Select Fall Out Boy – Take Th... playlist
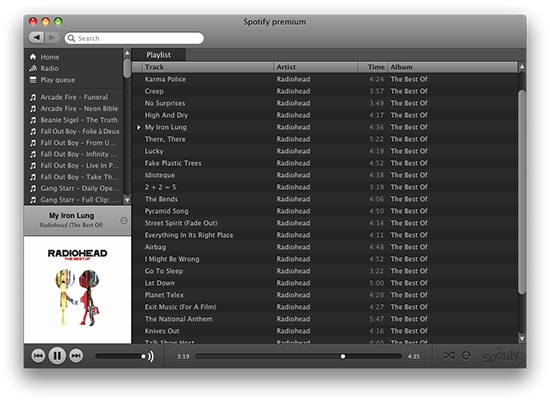550x401 pixels. click(79, 177)
